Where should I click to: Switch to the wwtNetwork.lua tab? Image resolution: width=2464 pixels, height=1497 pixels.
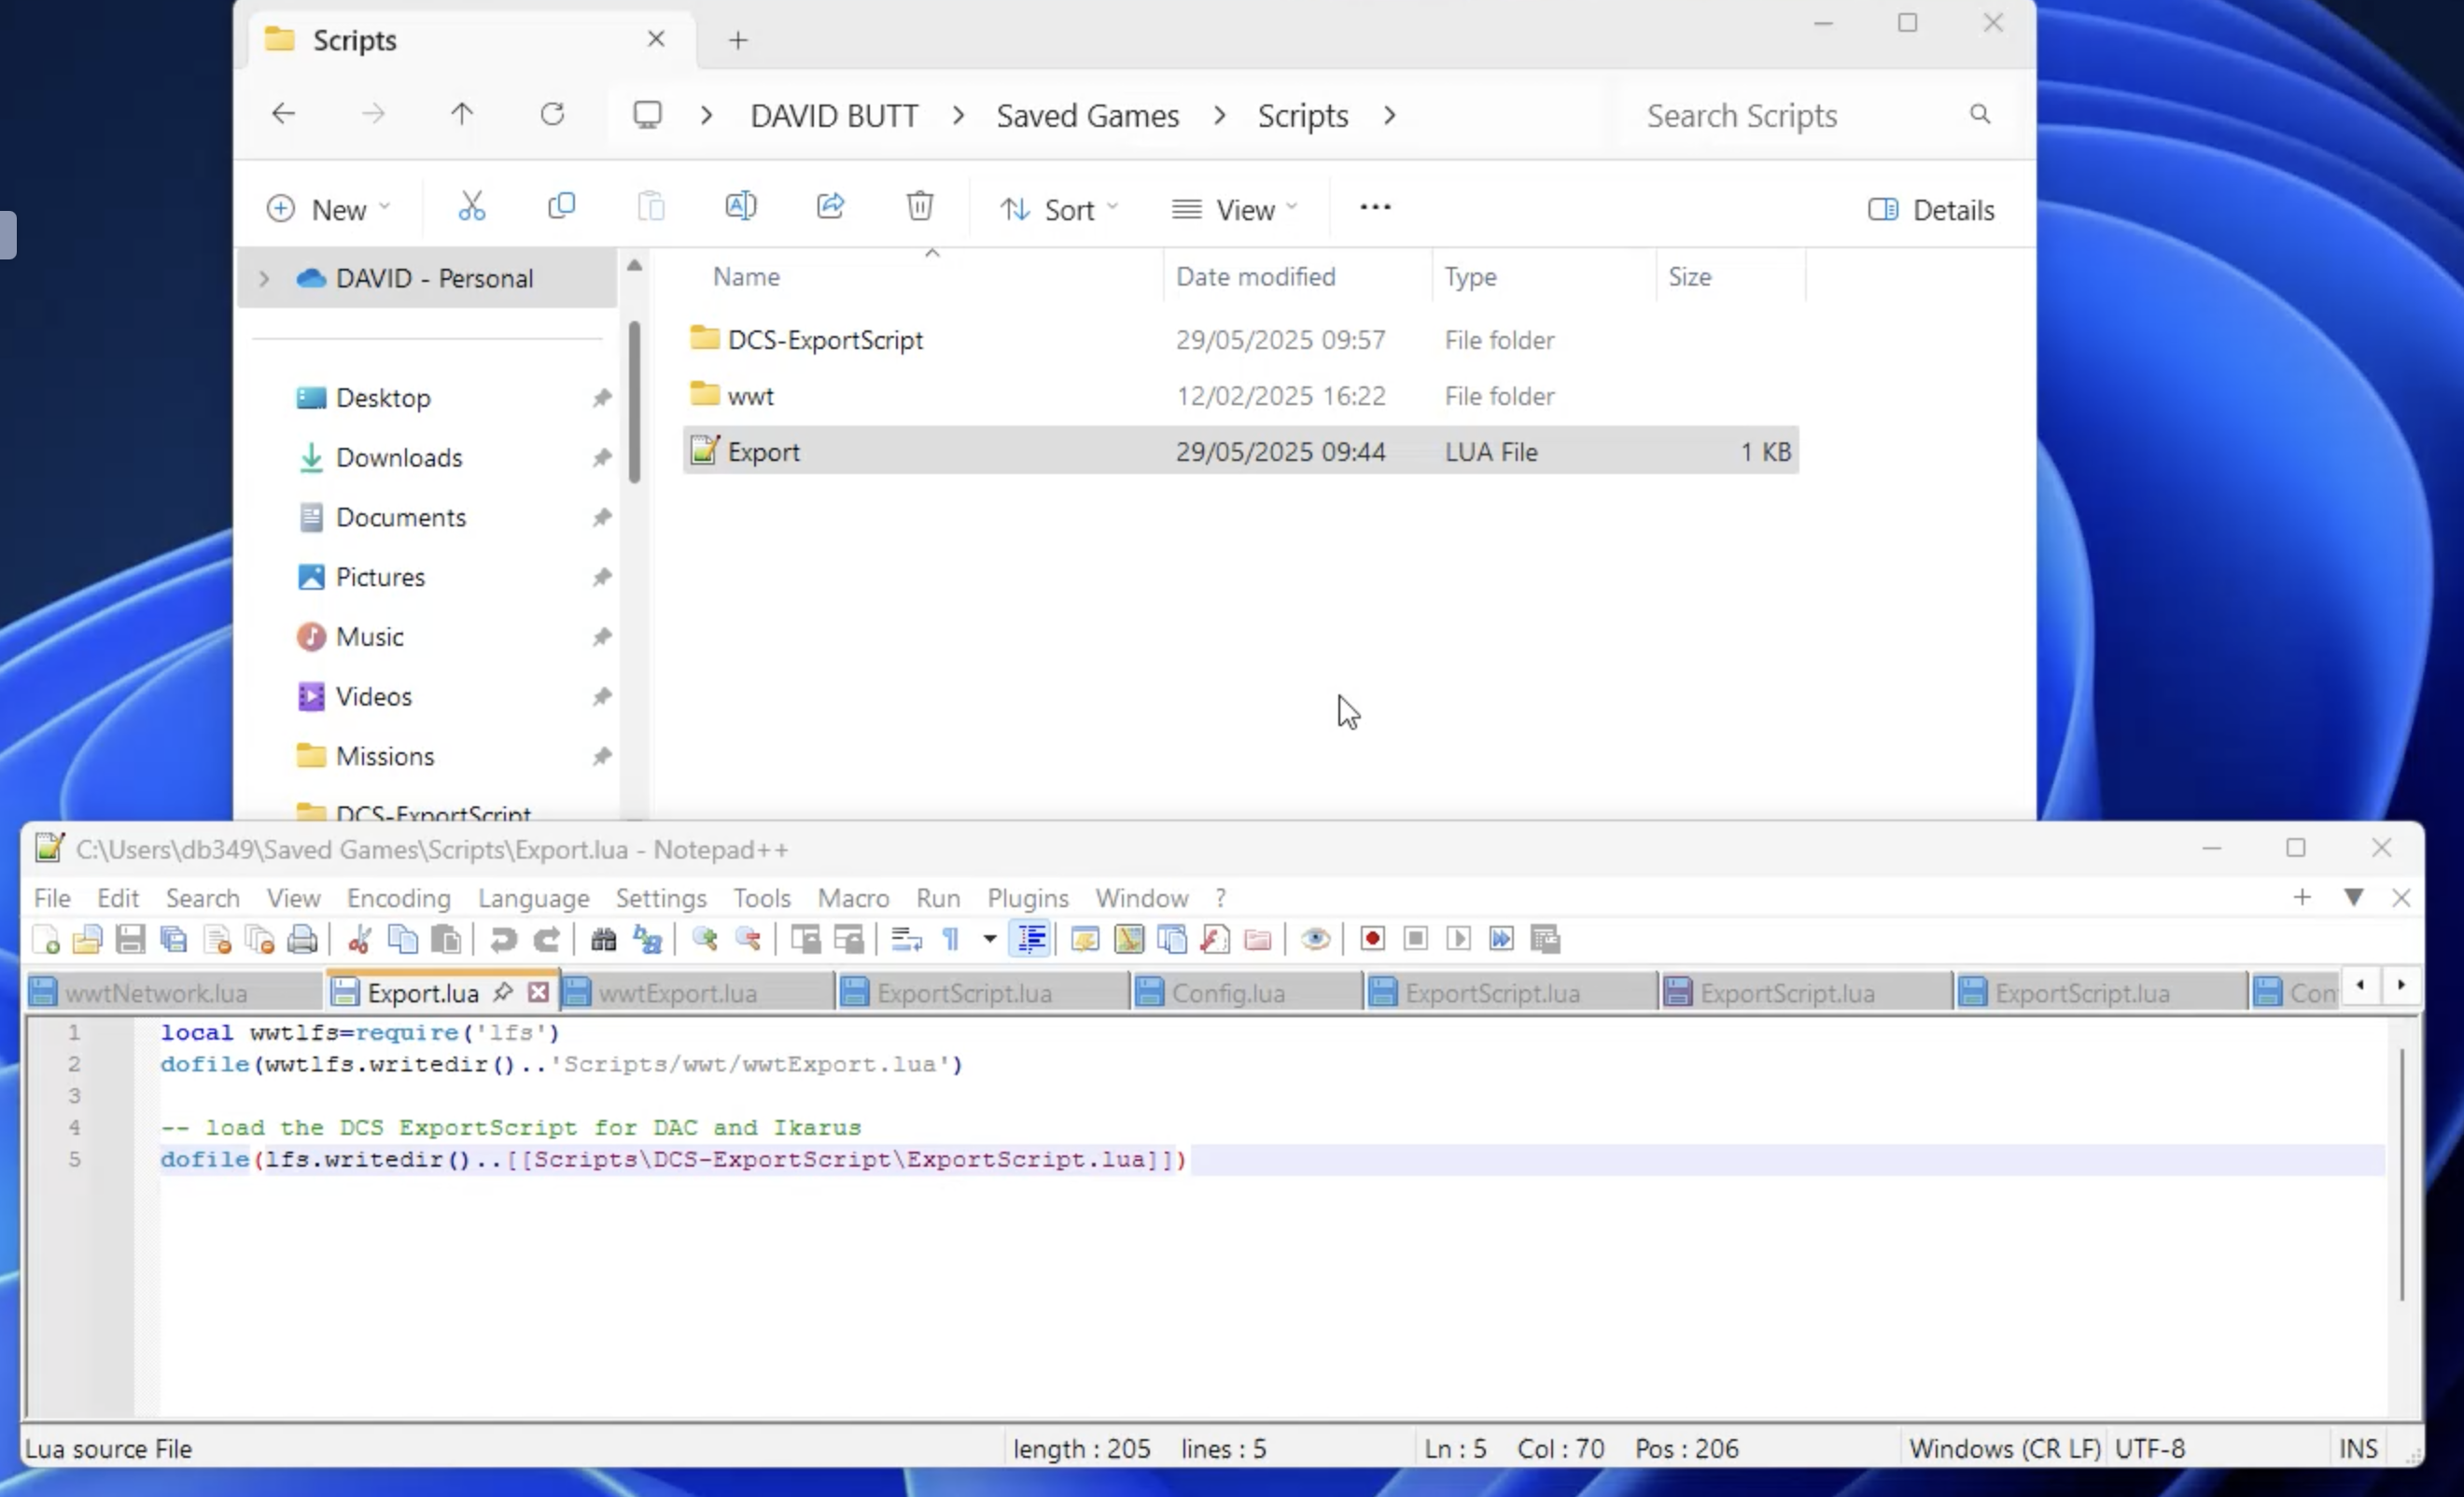pyautogui.click(x=176, y=993)
